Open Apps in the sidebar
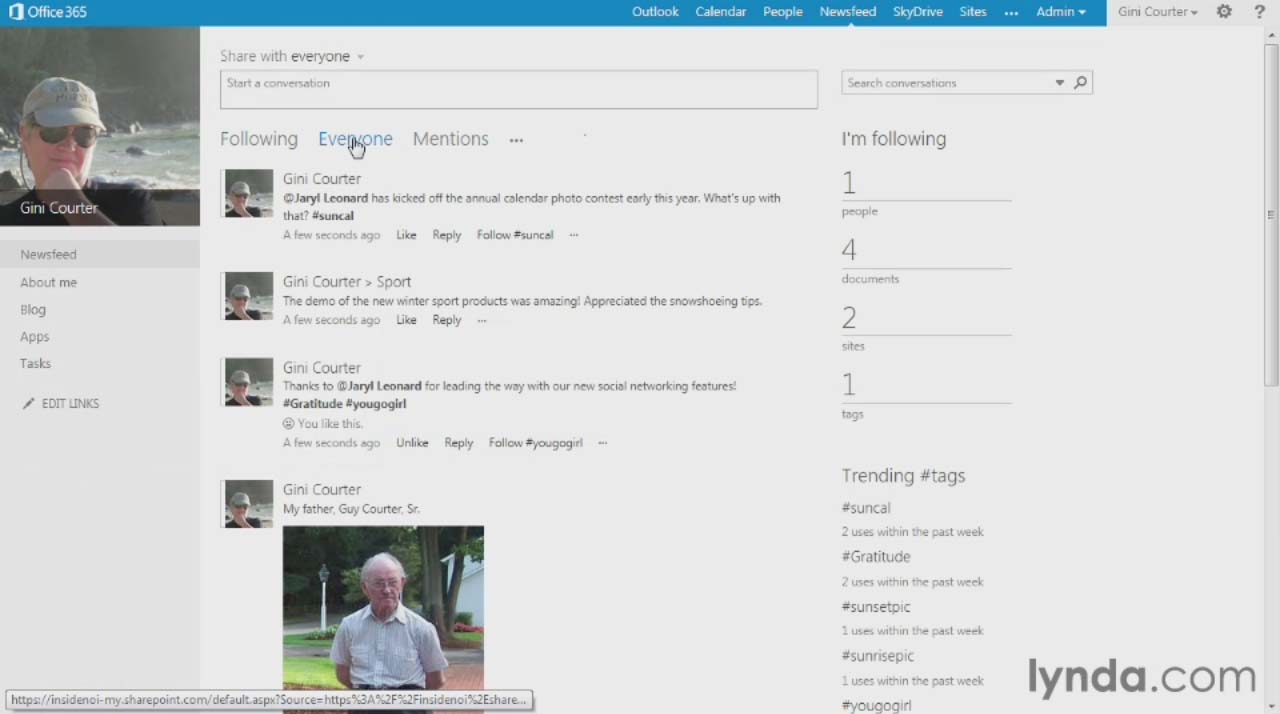Image resolution: width=1280 pixels, height=714 pixels. [x=34, y=337]
